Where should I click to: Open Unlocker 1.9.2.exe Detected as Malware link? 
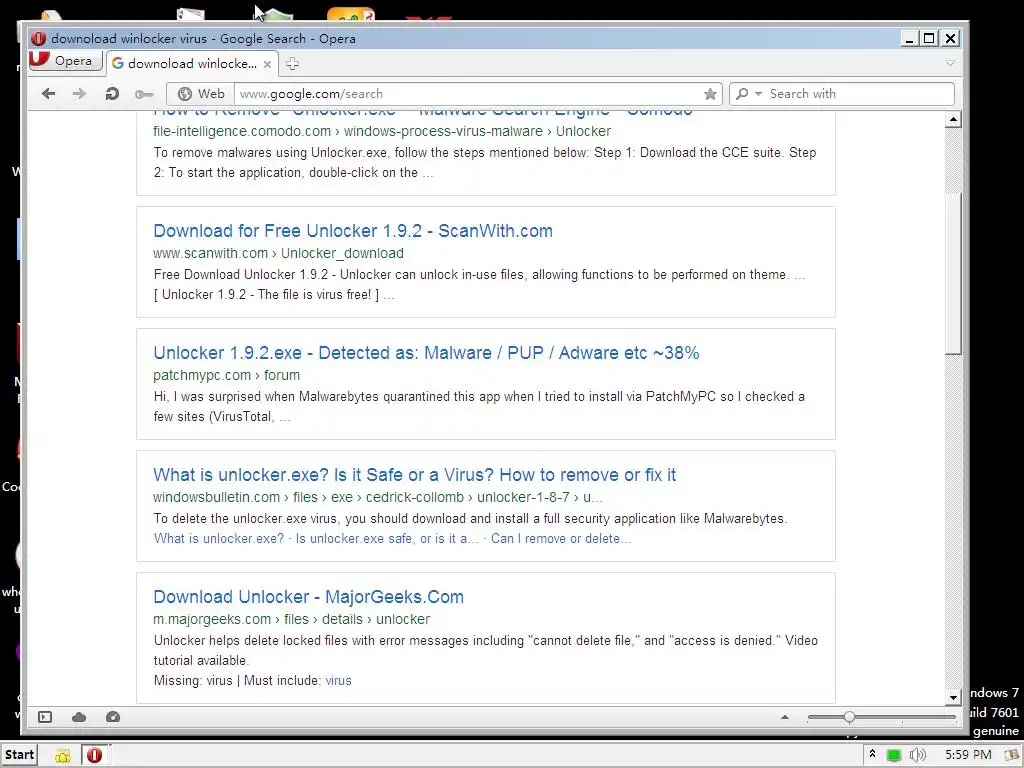tap(426, 353)
